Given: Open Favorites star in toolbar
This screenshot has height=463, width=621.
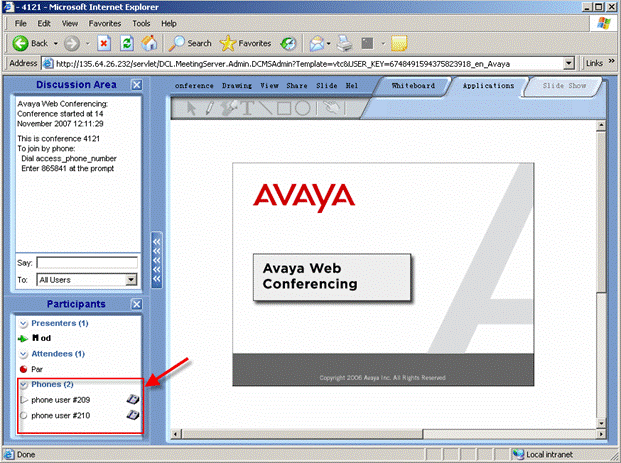Looking at the screenshot, I should pyautogui.click(x=246, y=43).
